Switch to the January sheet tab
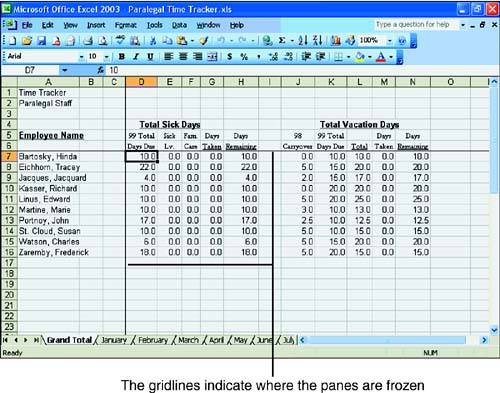Image resolution: width=500 pixels, height=393 pixels. click(114, 340)
